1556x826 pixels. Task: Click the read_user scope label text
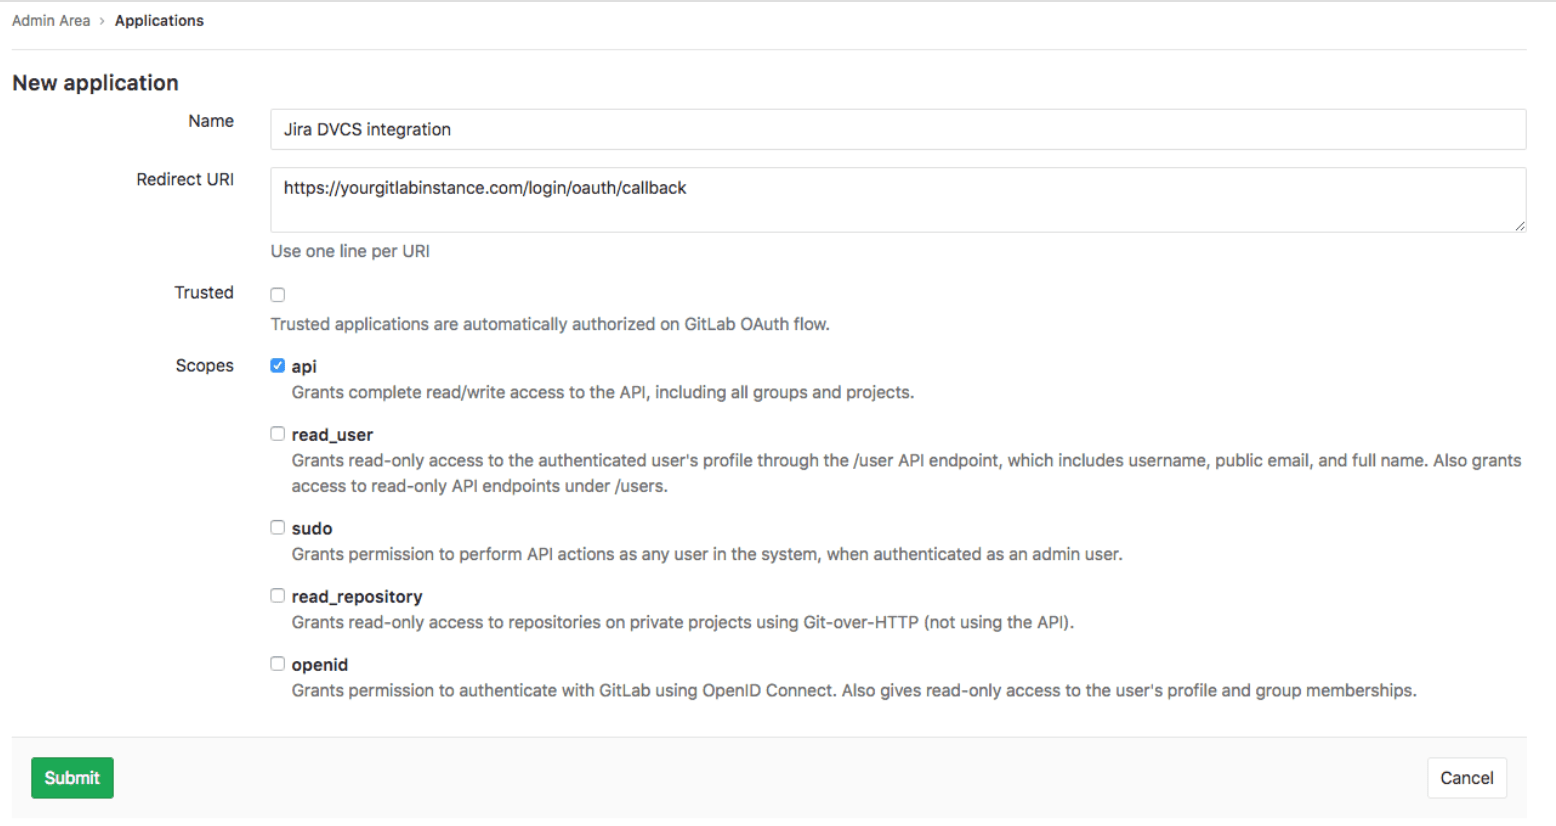click(x=332, y=434)
